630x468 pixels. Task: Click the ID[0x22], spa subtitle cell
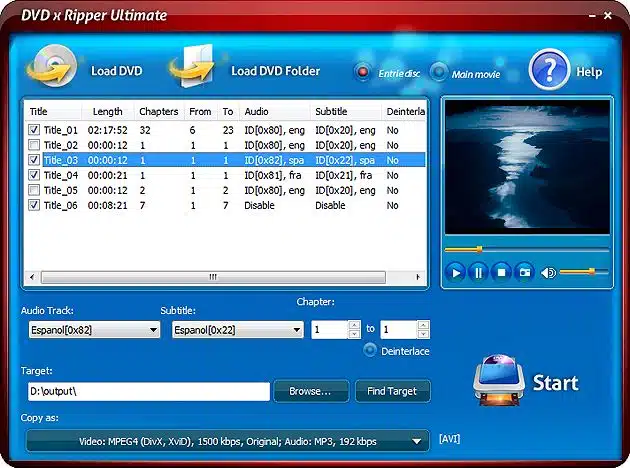[x=345, y=160]
